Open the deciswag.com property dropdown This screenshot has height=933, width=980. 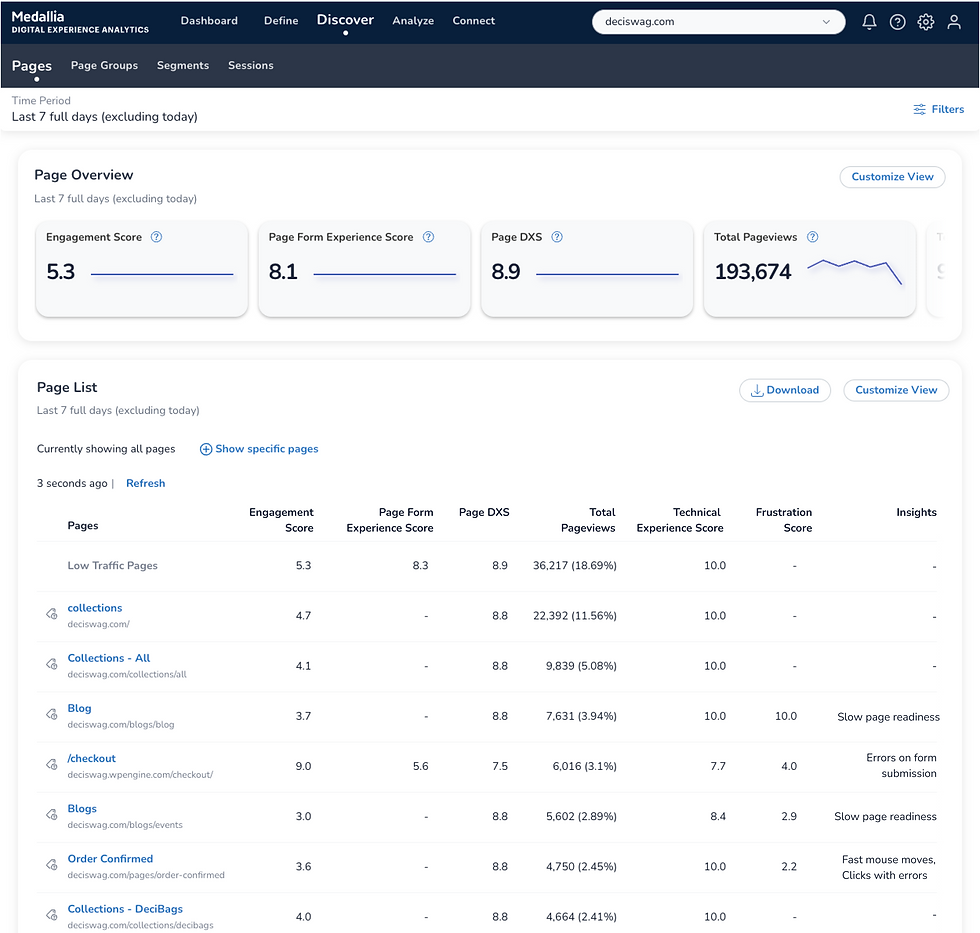[718, 22]
